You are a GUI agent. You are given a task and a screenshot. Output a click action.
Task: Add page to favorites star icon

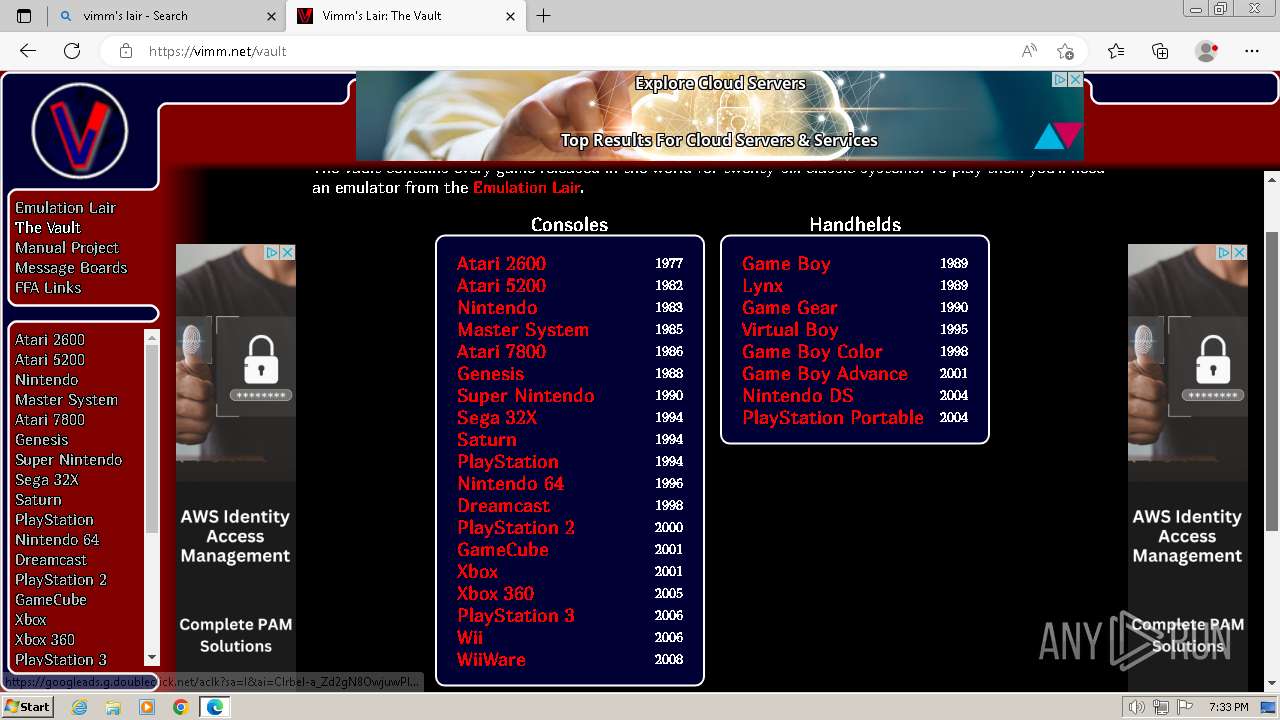pyautogui.click(x=1065, y=51)
